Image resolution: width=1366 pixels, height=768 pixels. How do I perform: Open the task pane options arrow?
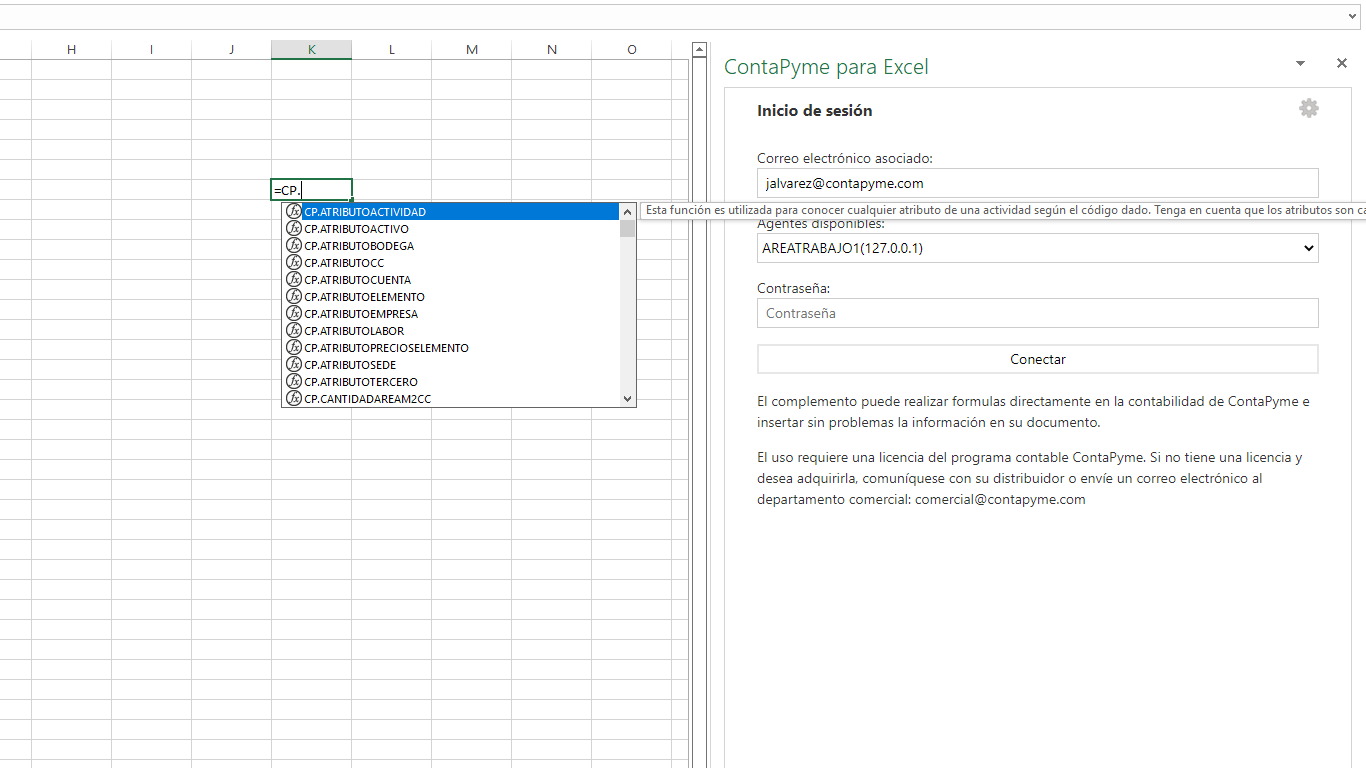point(1301,63)
